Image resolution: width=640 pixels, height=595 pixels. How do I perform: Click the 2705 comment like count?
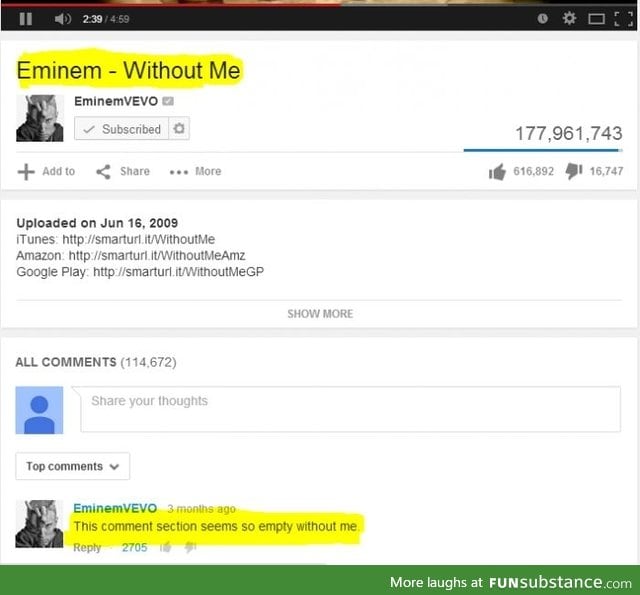134,548
